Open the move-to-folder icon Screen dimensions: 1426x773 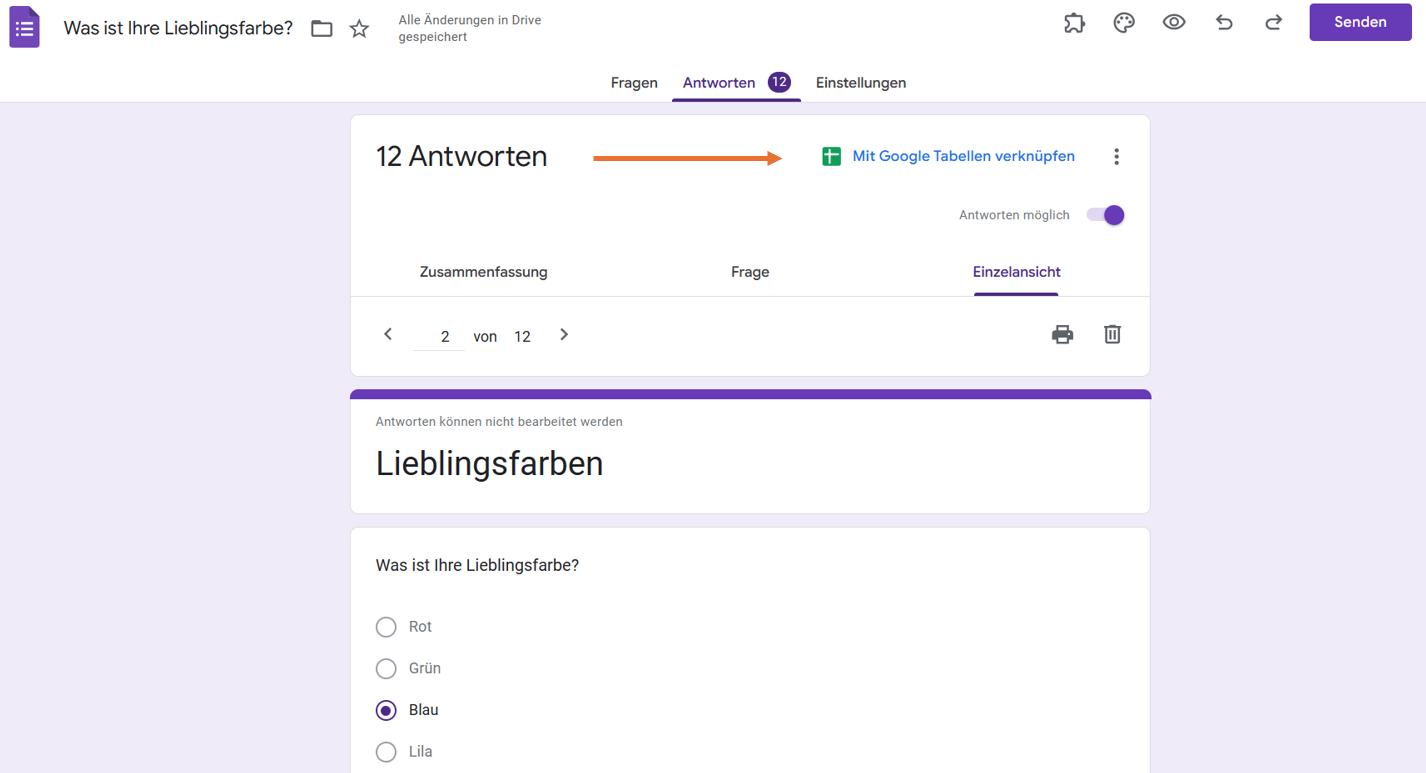click(x=321, y=28)
